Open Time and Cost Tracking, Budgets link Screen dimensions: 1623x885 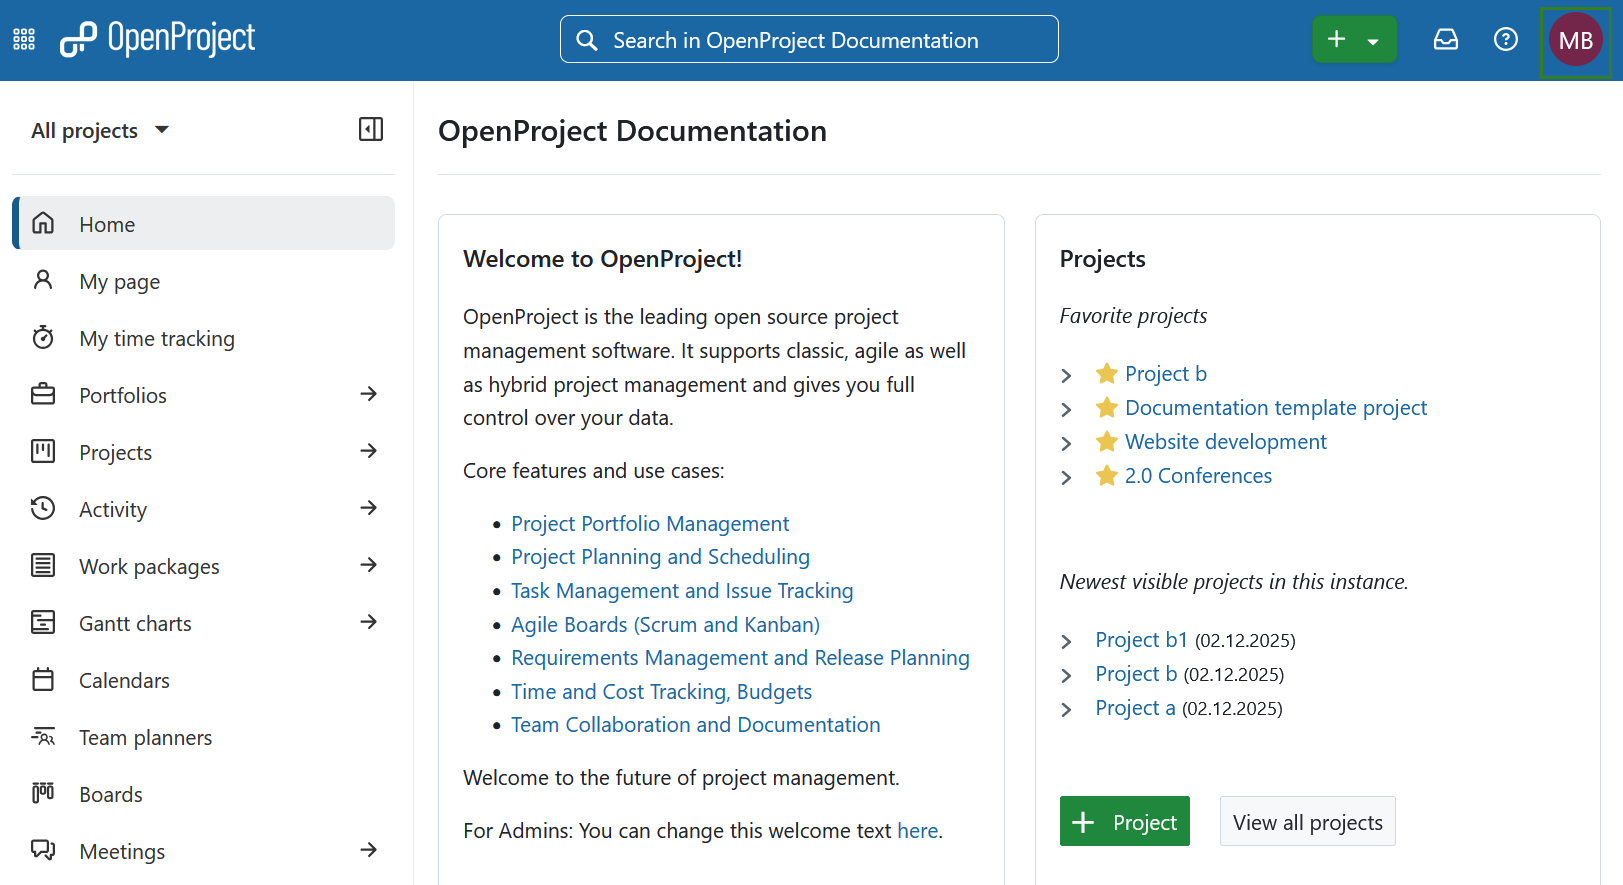[661, 691]
